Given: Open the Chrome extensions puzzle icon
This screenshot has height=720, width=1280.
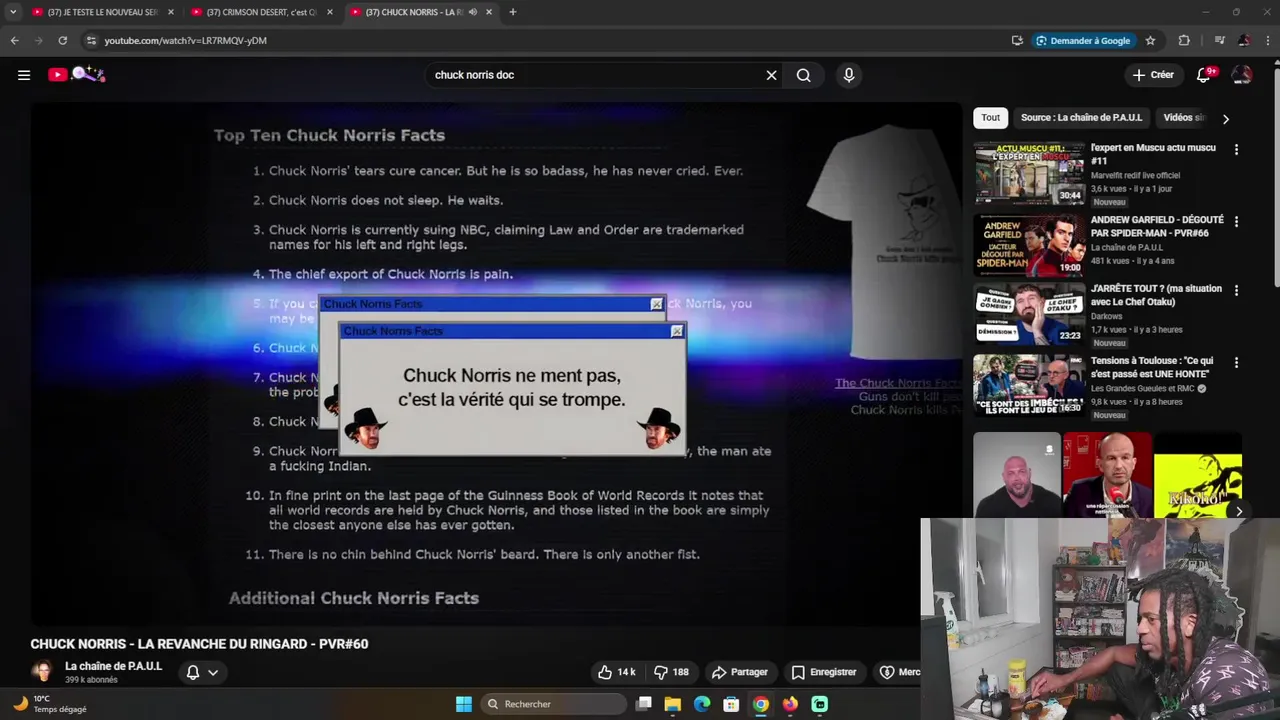Looking at the screenshot, I should coord(1184,40).
